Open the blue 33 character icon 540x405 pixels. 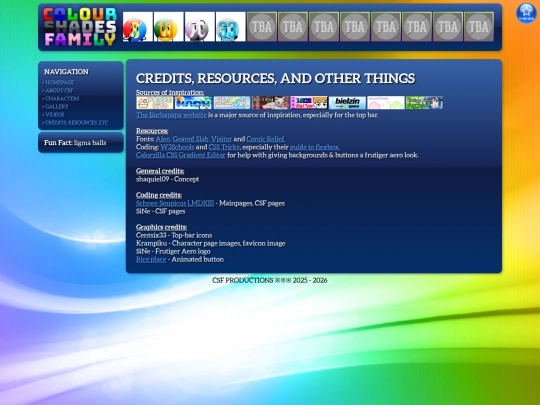click(x=231, y=27)
